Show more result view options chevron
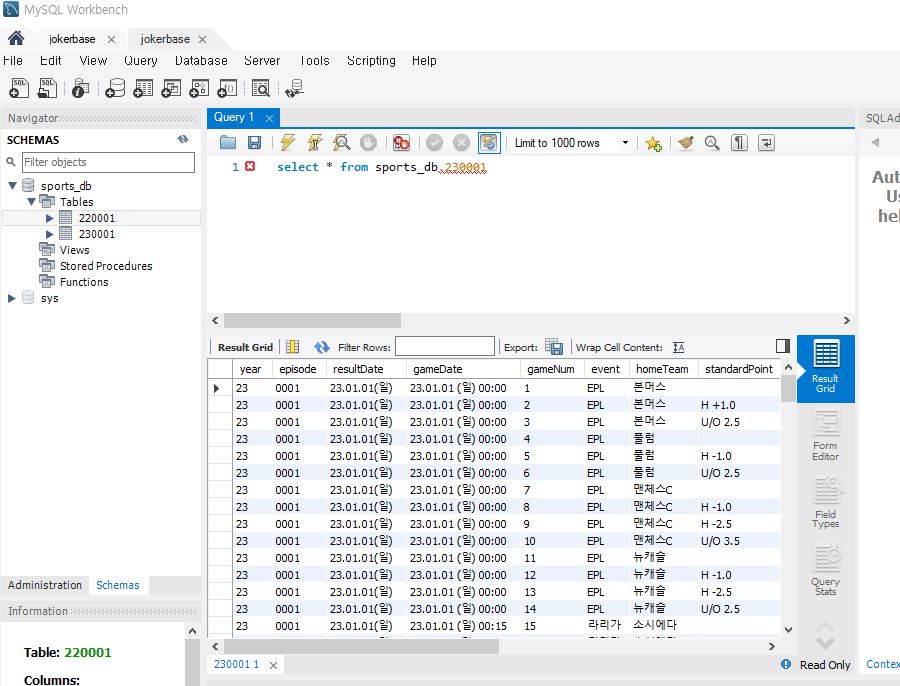 [825, 643]
